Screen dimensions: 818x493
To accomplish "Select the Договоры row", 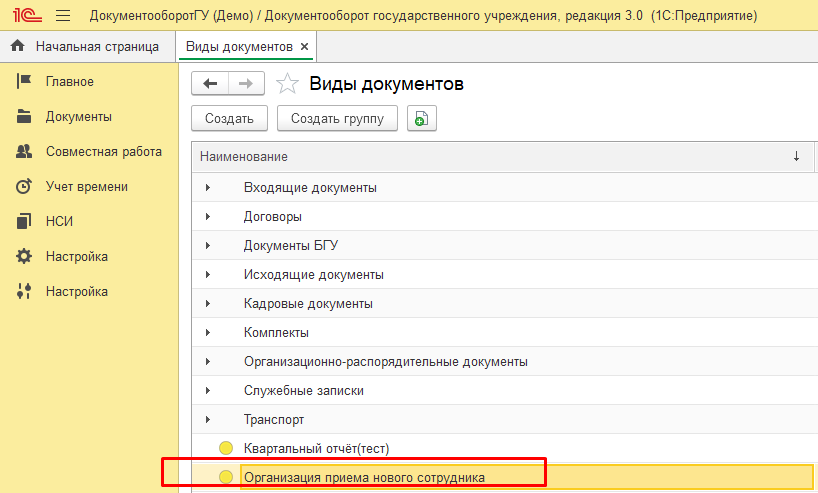I will tap(504, 217).
